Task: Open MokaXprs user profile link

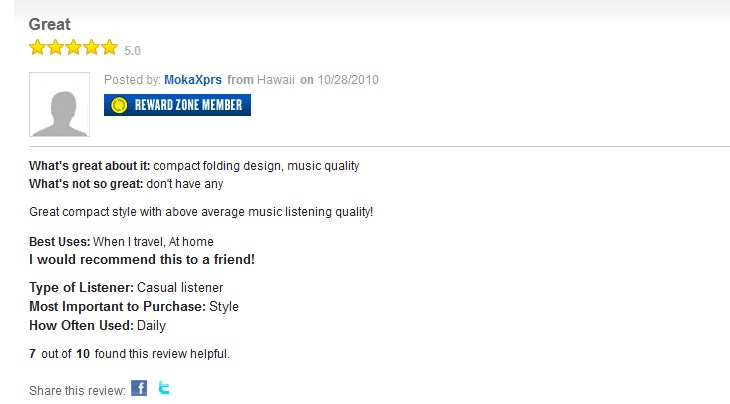Action: (x=194, y=80)
